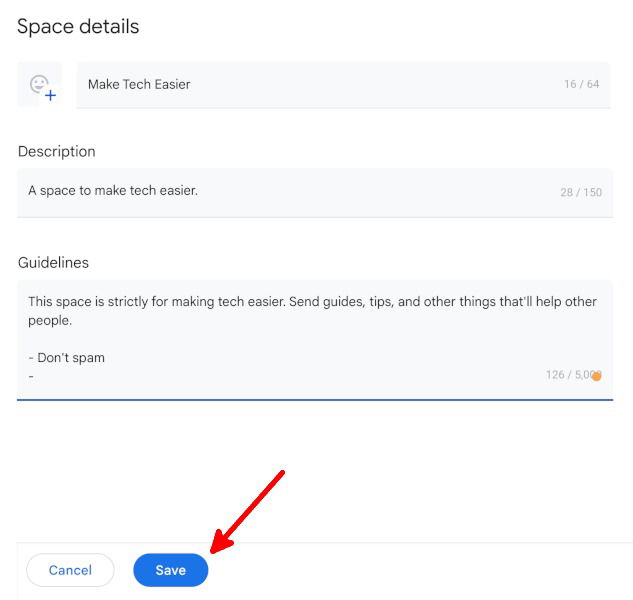
Task: Open the space emoji picker icon
Action: pos(39,85)
